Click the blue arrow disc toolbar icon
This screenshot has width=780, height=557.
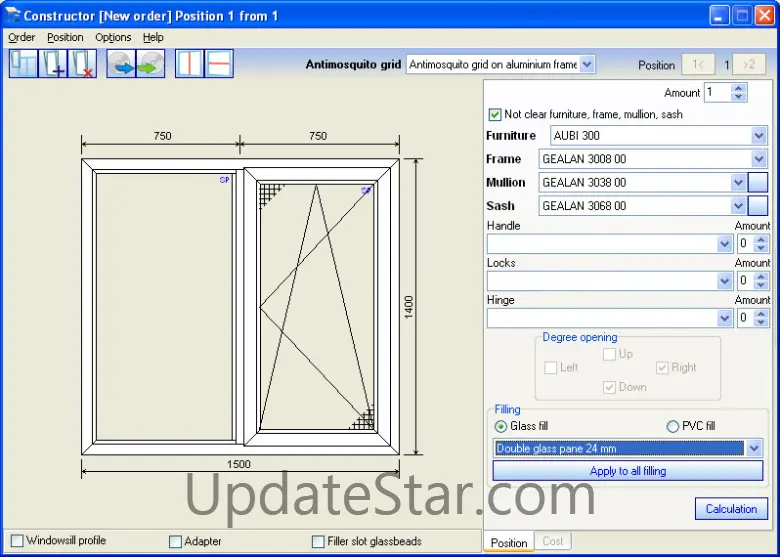[121, 64]
